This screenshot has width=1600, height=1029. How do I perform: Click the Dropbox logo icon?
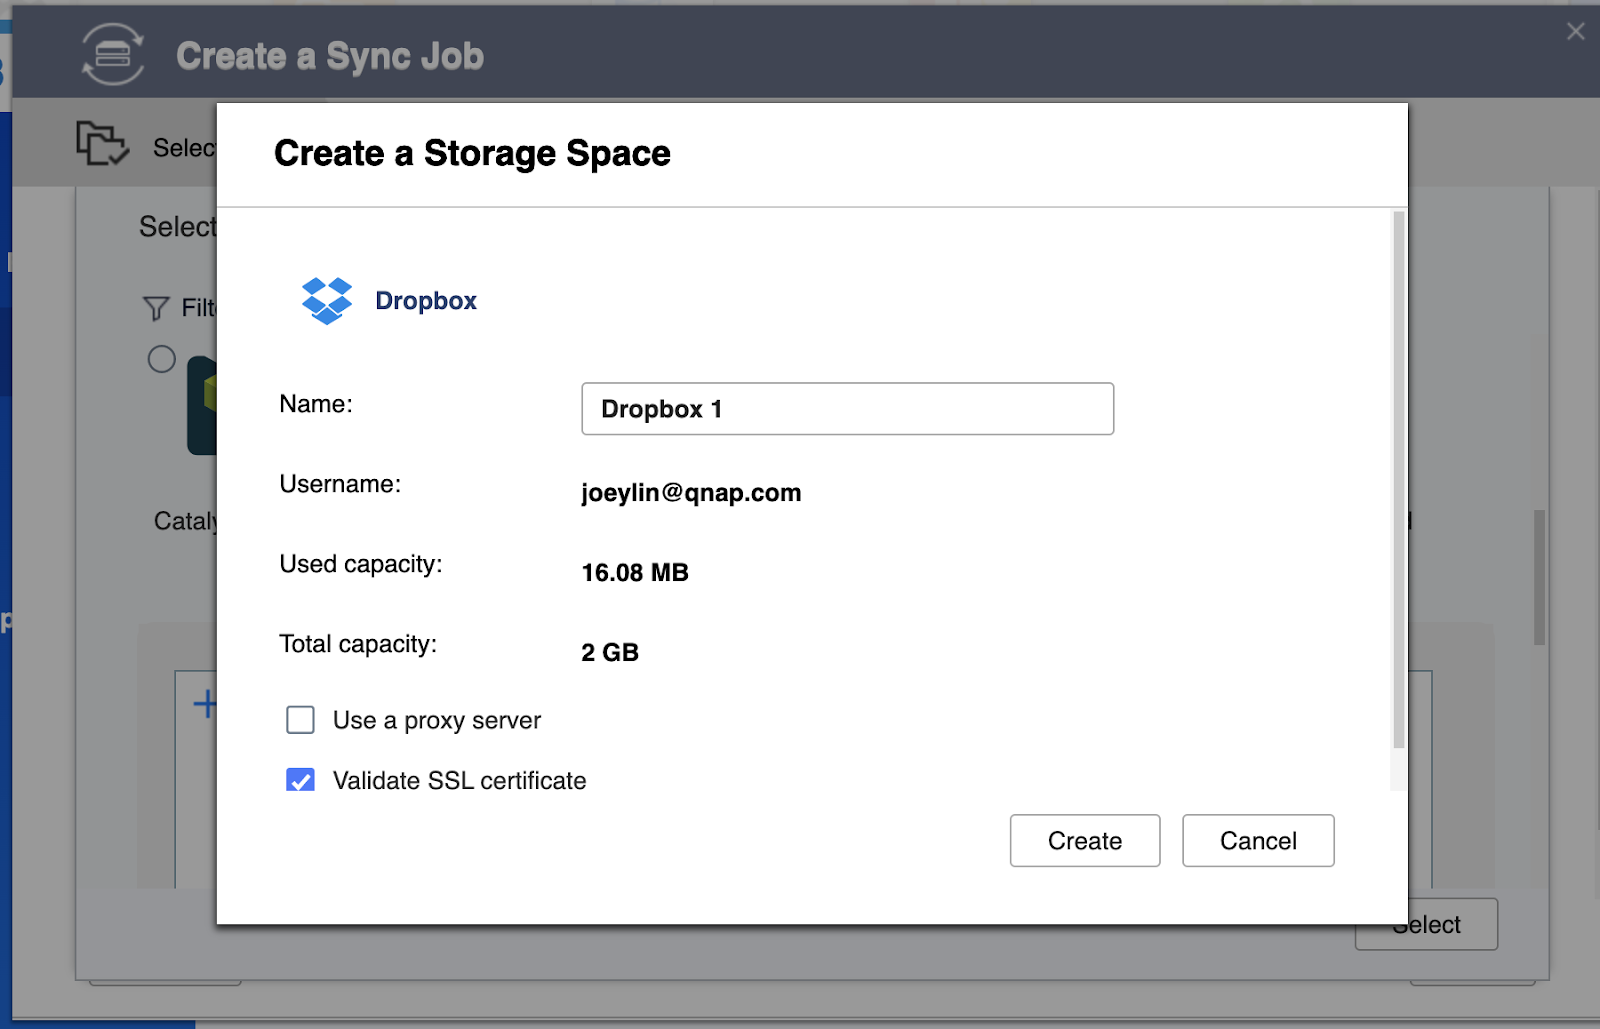pos(327,301)
